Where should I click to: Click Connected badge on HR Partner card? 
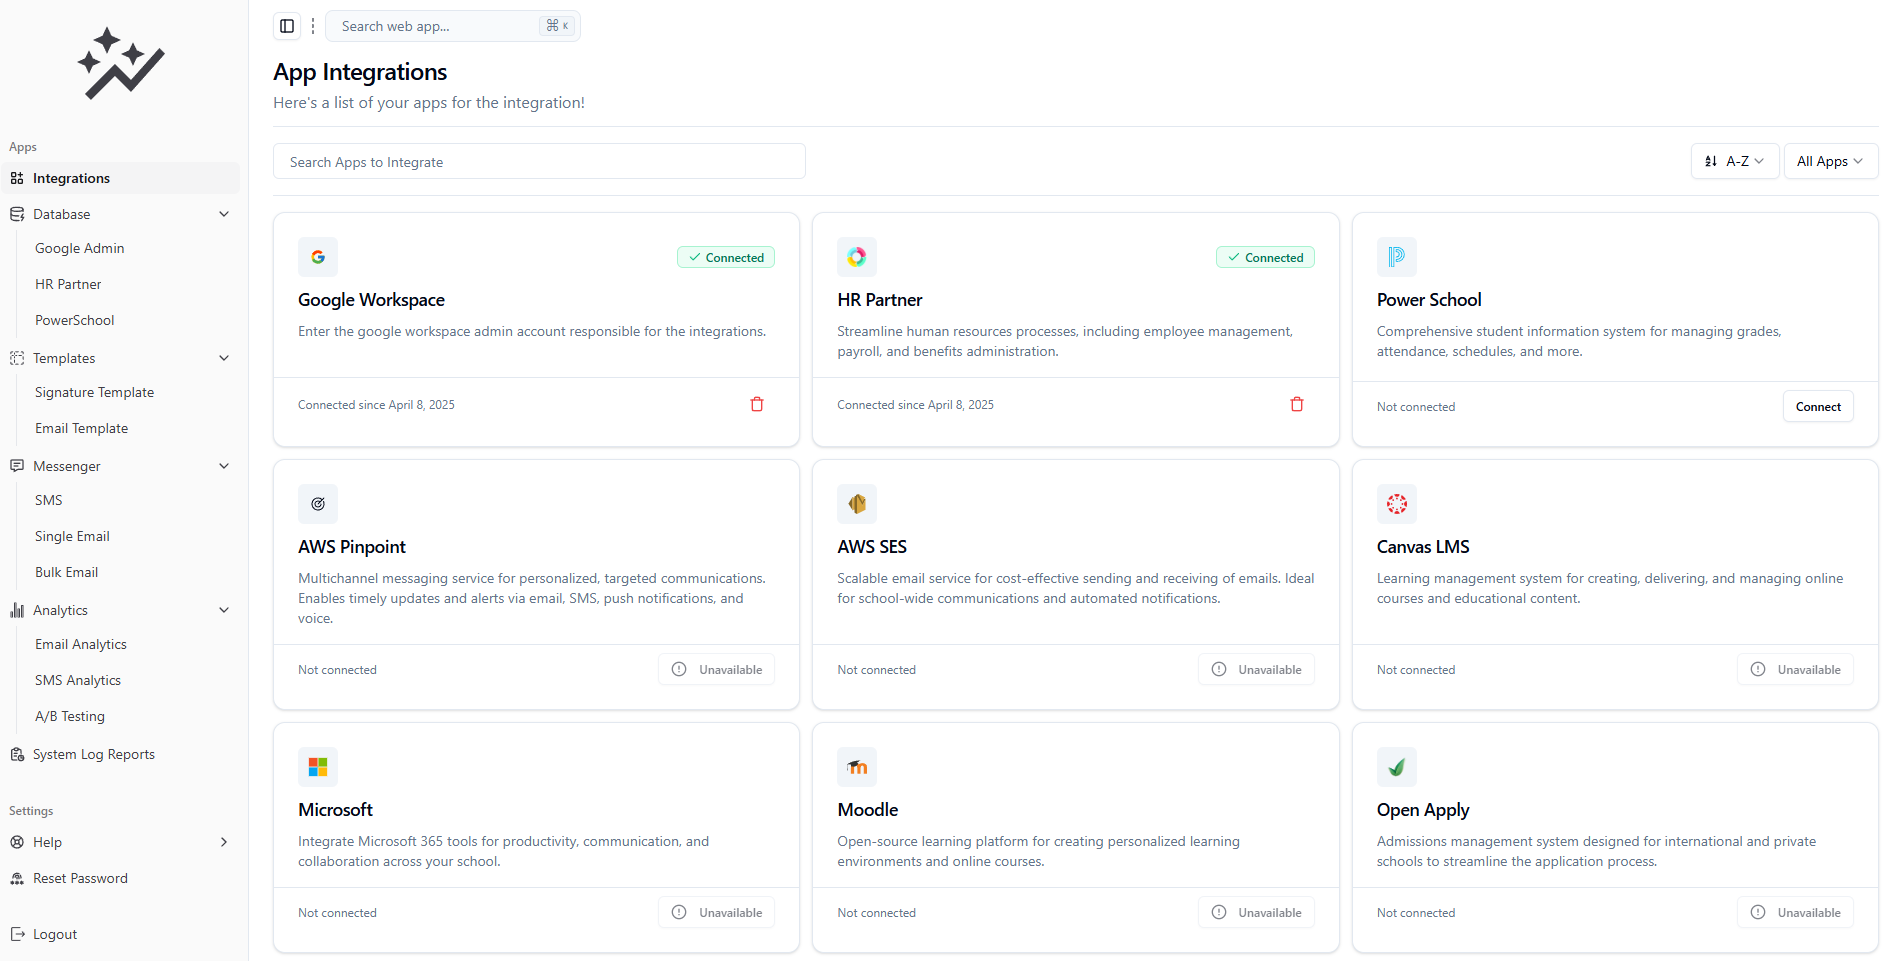click(1265, 257)
